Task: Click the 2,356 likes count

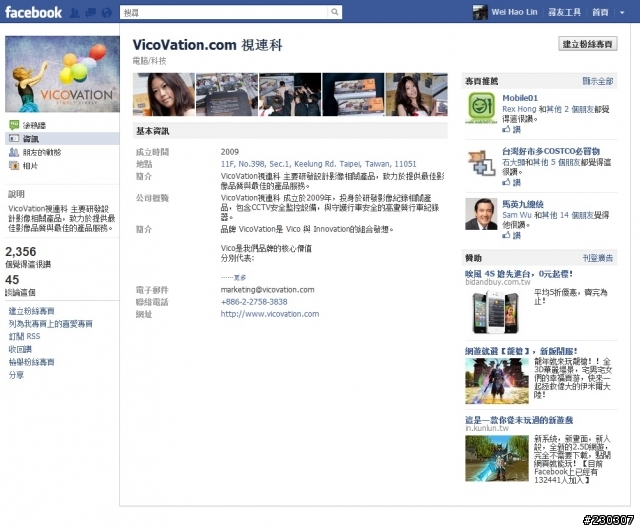Action: (x=20, y=251)
